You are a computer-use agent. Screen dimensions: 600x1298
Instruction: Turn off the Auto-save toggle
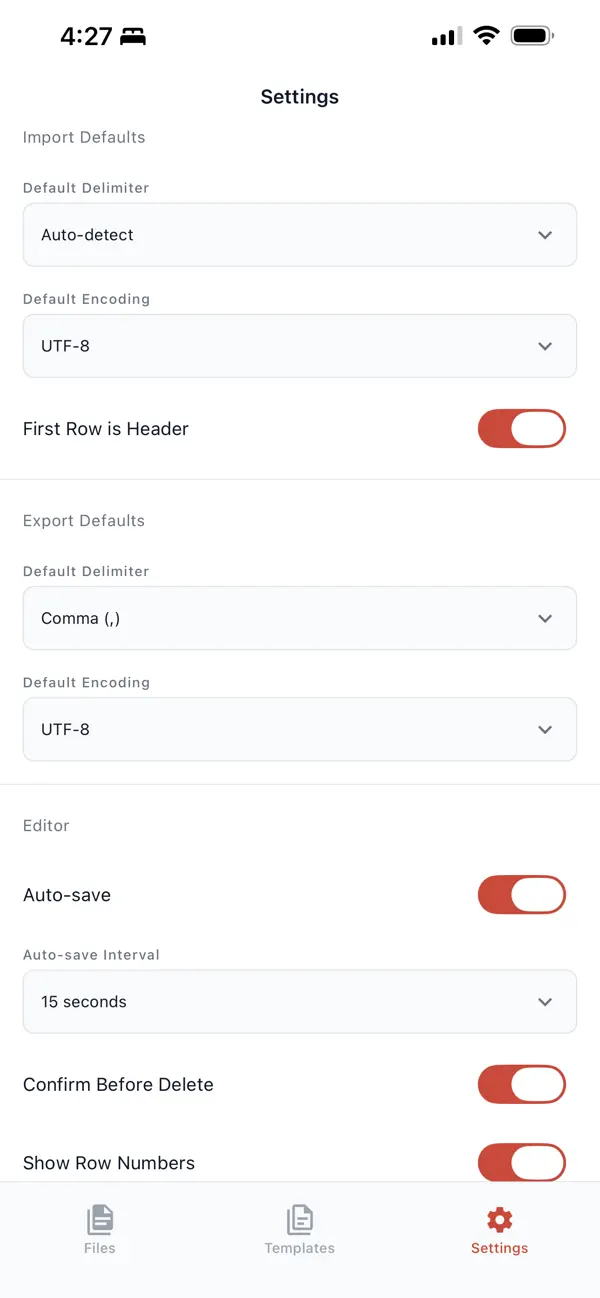coord(521,894)
